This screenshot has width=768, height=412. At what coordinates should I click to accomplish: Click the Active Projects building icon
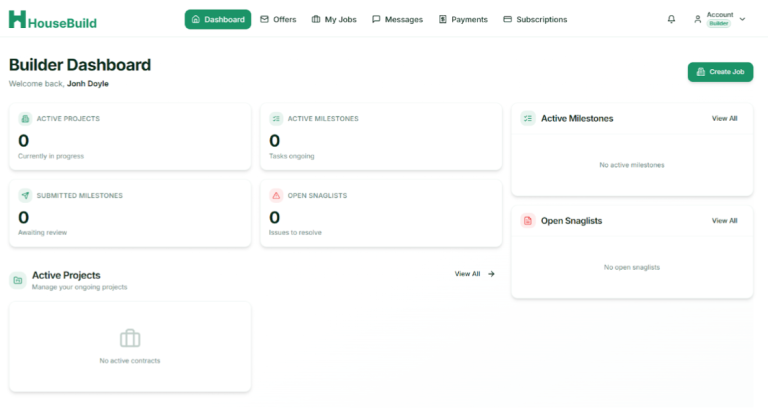25,118
